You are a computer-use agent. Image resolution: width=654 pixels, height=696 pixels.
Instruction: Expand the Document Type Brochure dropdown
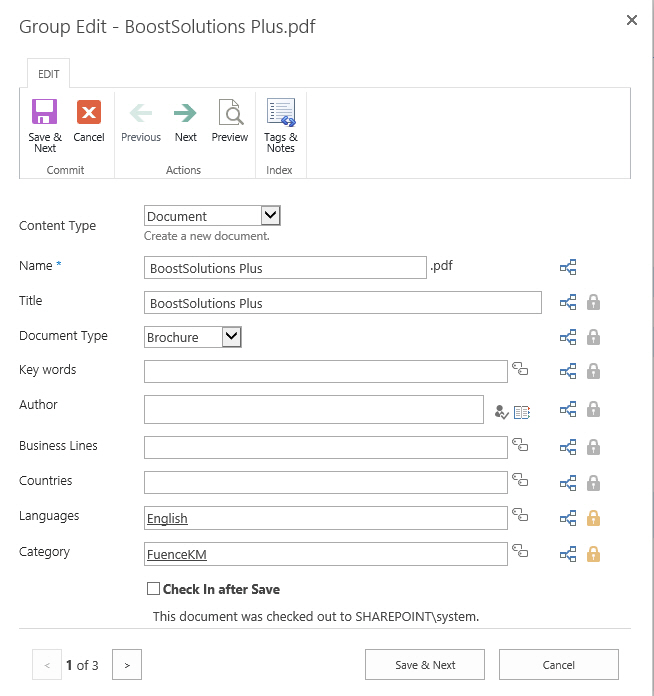click(x=231, y=337)
